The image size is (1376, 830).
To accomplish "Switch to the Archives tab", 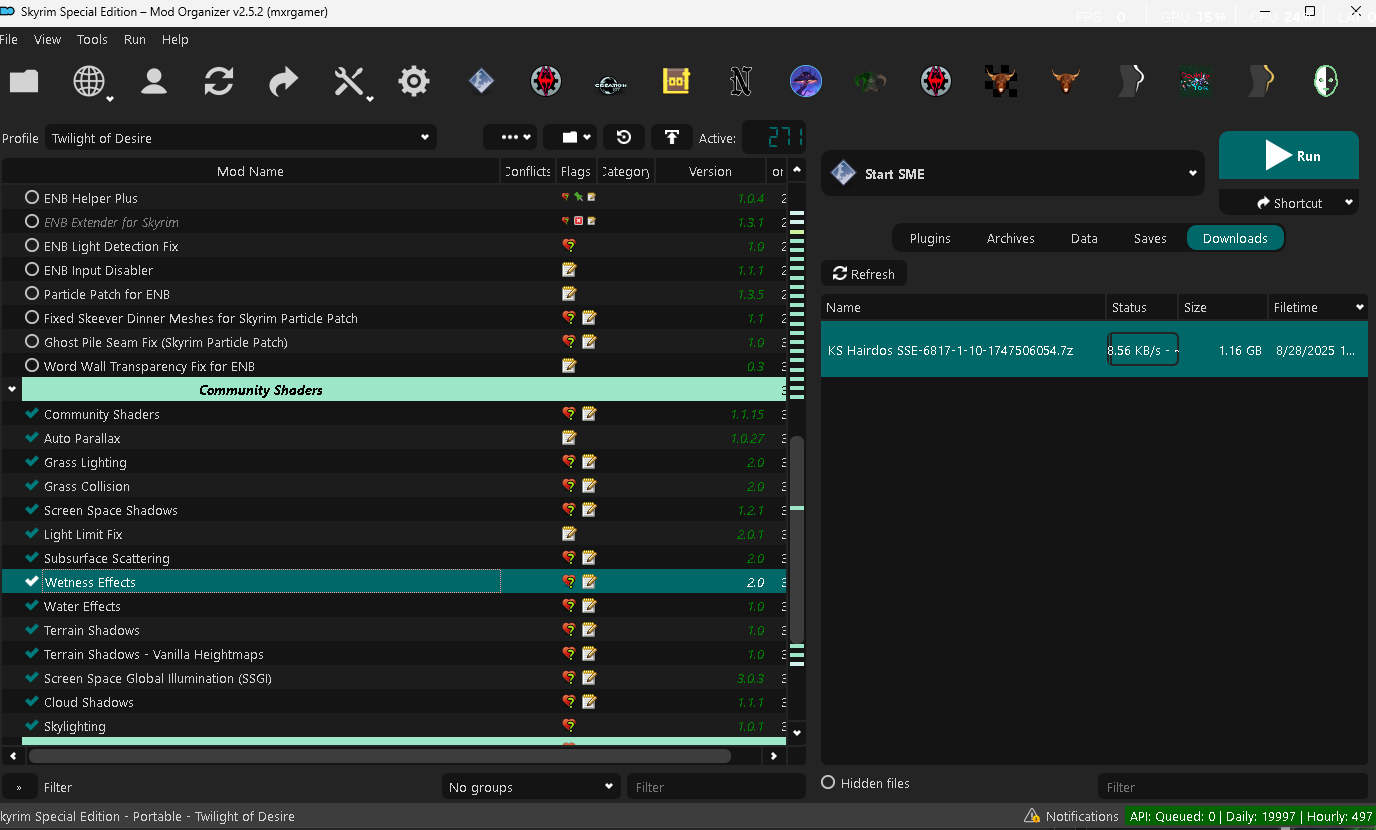I will click(1011, 238).
